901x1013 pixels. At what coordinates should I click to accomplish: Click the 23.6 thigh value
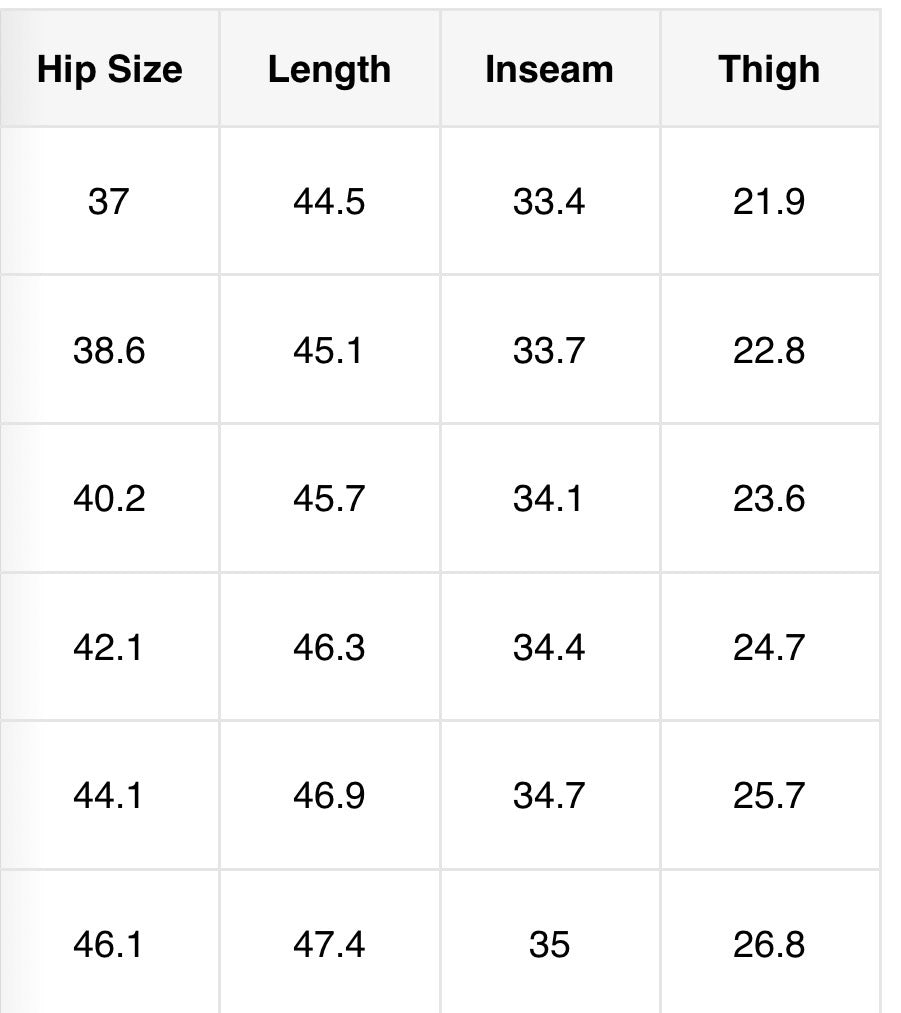(769, 499)
